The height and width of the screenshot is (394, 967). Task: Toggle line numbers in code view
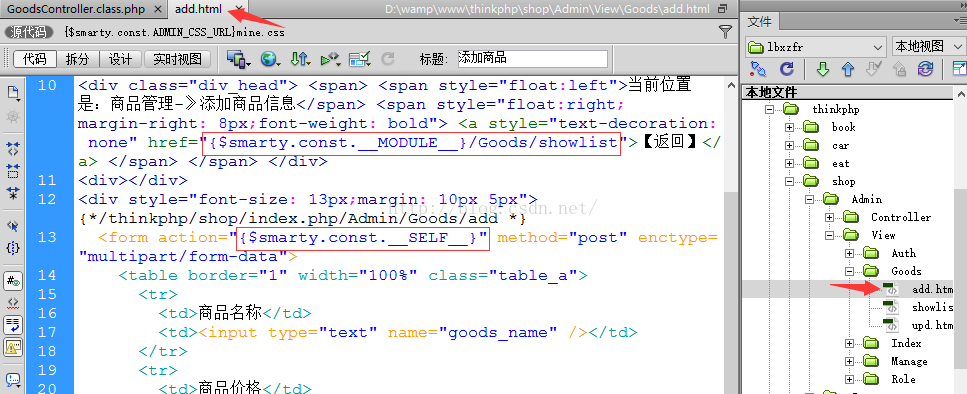(x=13, y=281)
